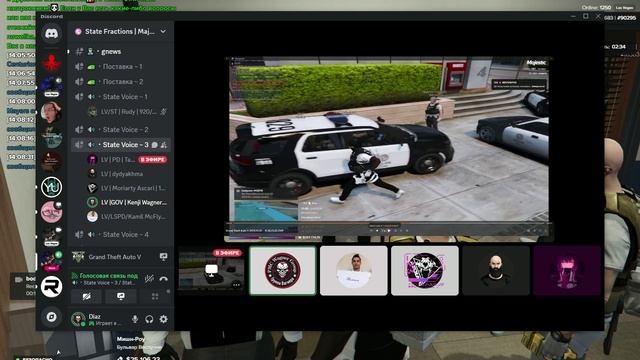Click the В ЭФИРЕ live badge in user list

(153, 160)
